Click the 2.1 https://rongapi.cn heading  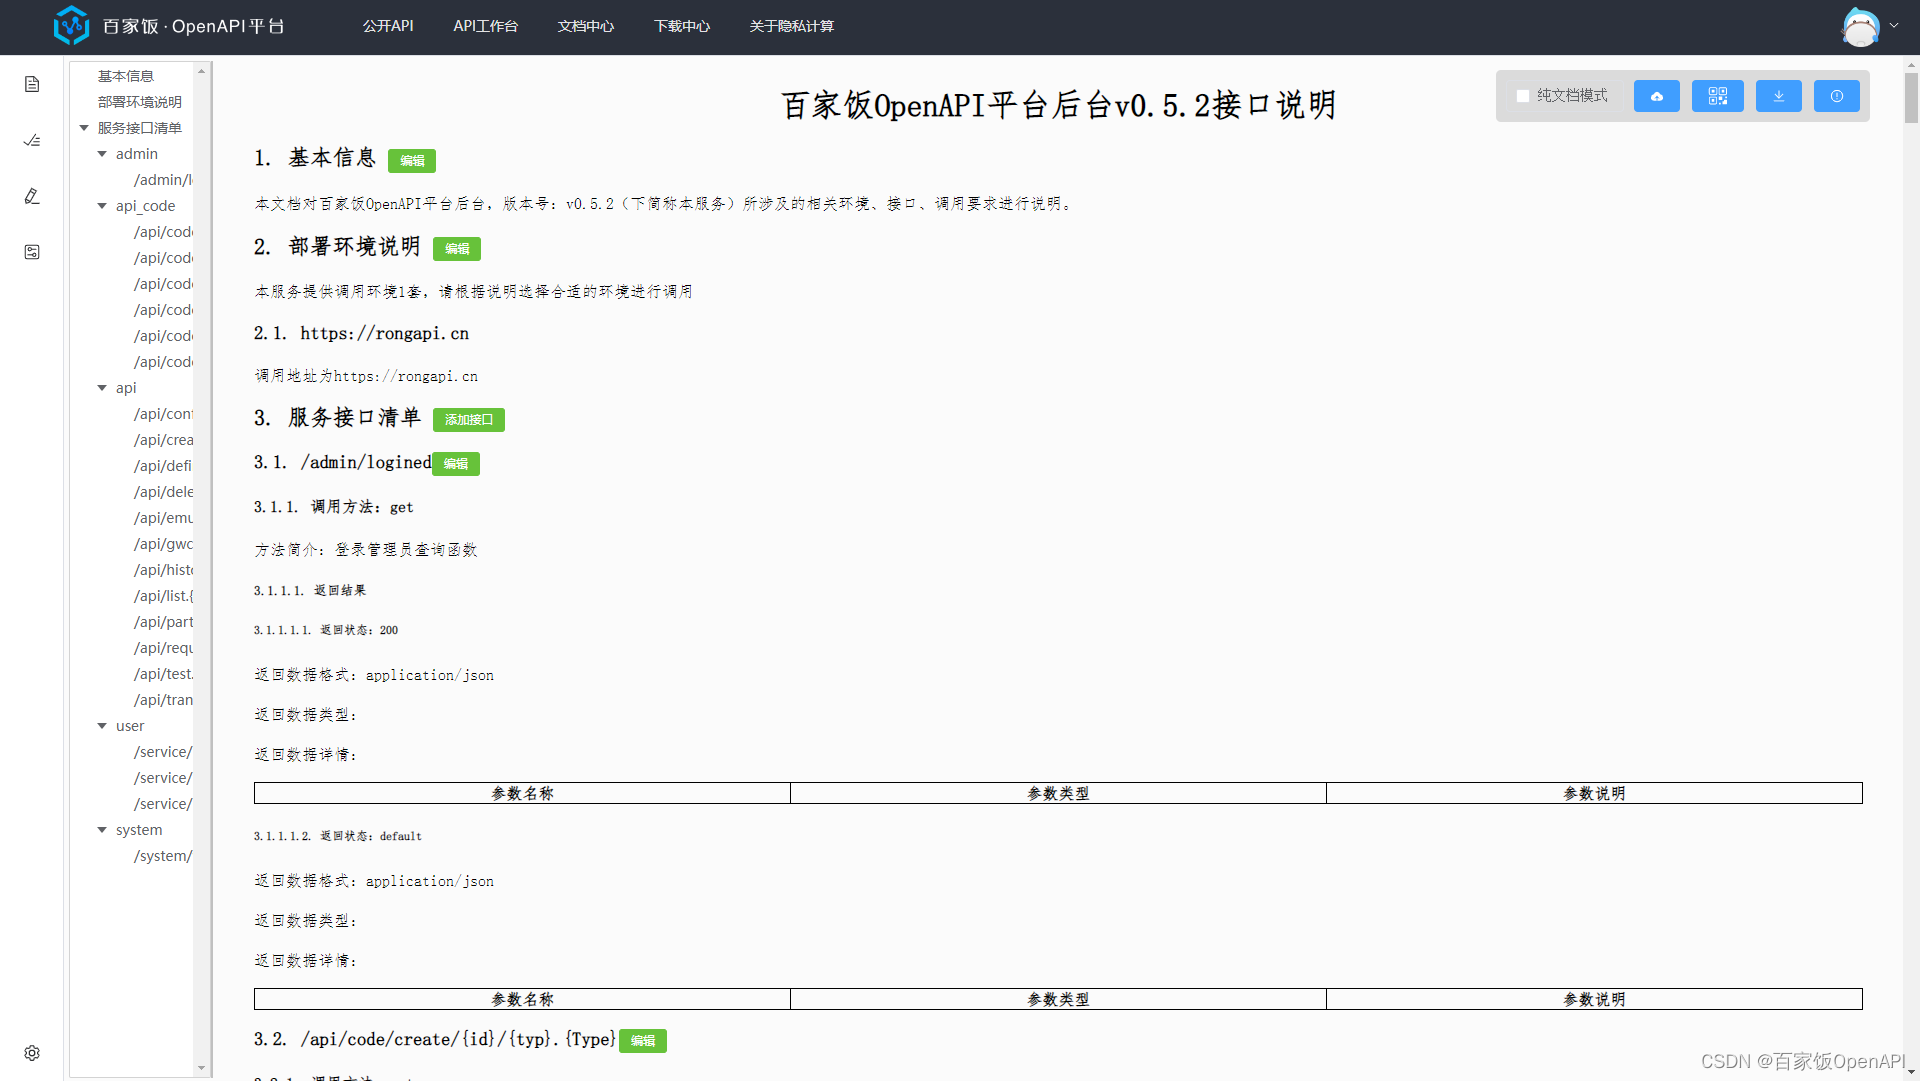tap(361, 334)
